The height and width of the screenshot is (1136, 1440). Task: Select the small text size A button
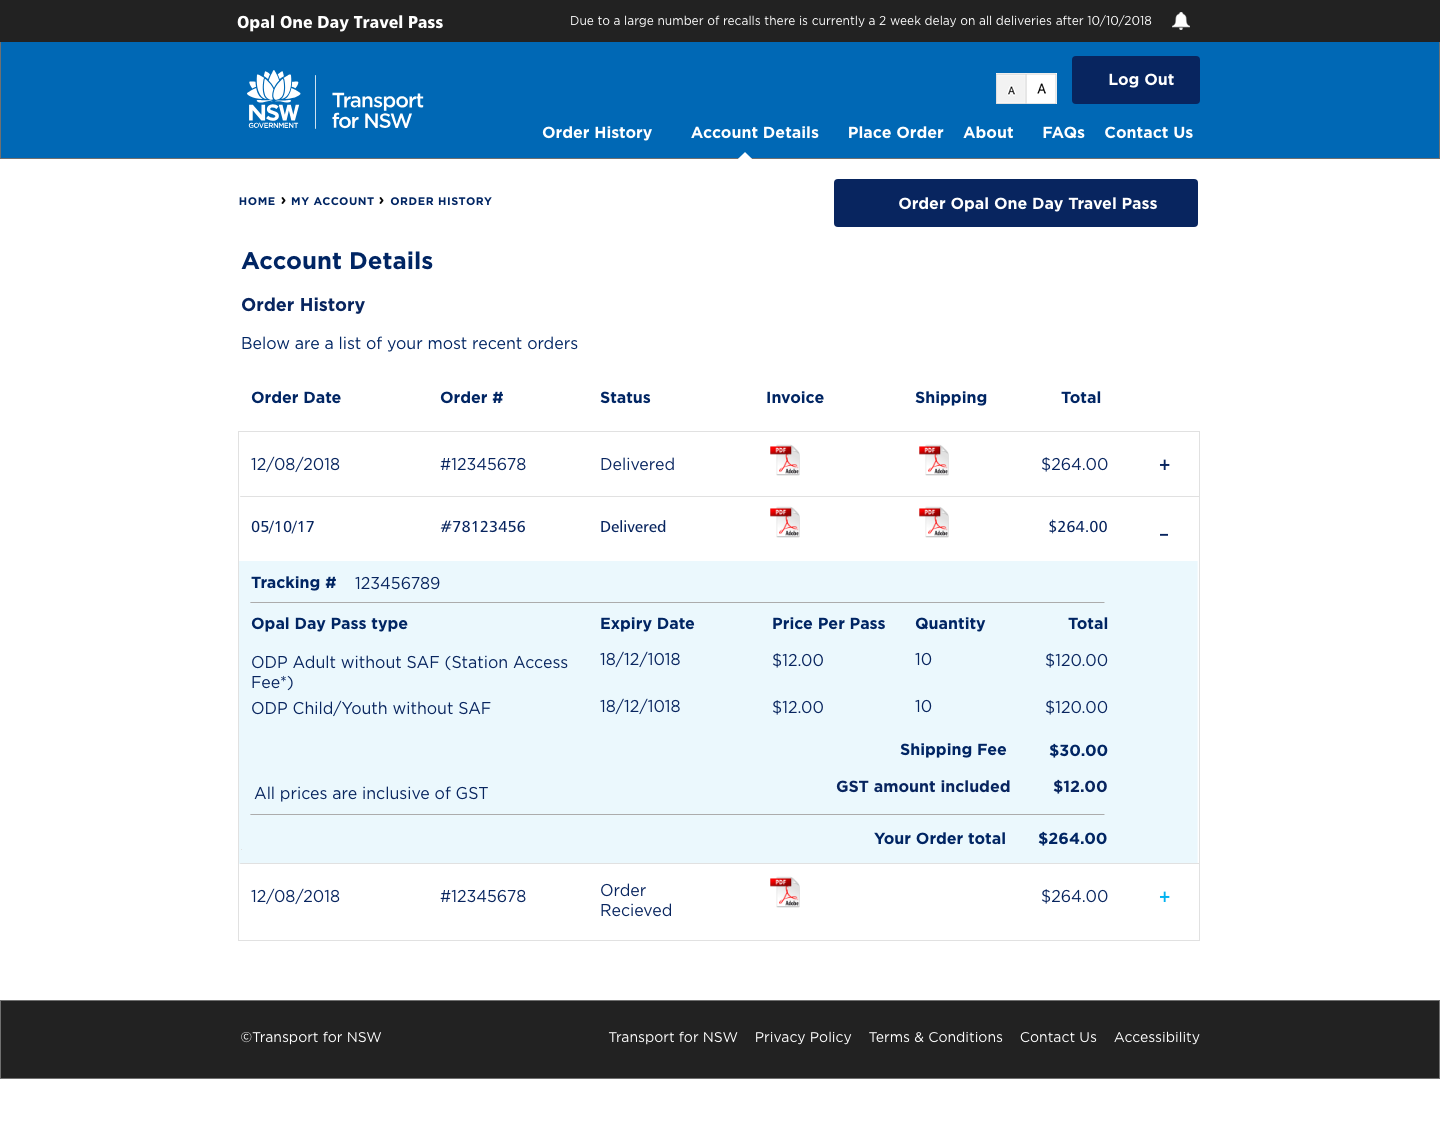pyautogui.click(x=1011, y=89)
